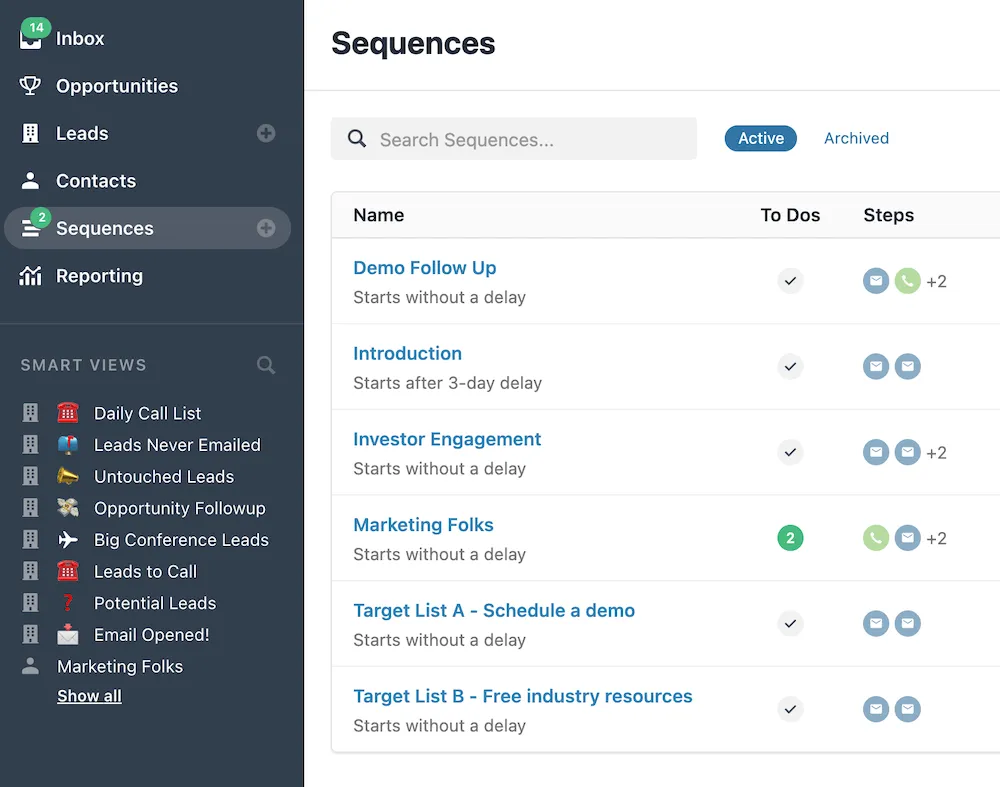The image size is (1000, 787).
Task: Select the Active sequences tab
Action: pos(760,139)
